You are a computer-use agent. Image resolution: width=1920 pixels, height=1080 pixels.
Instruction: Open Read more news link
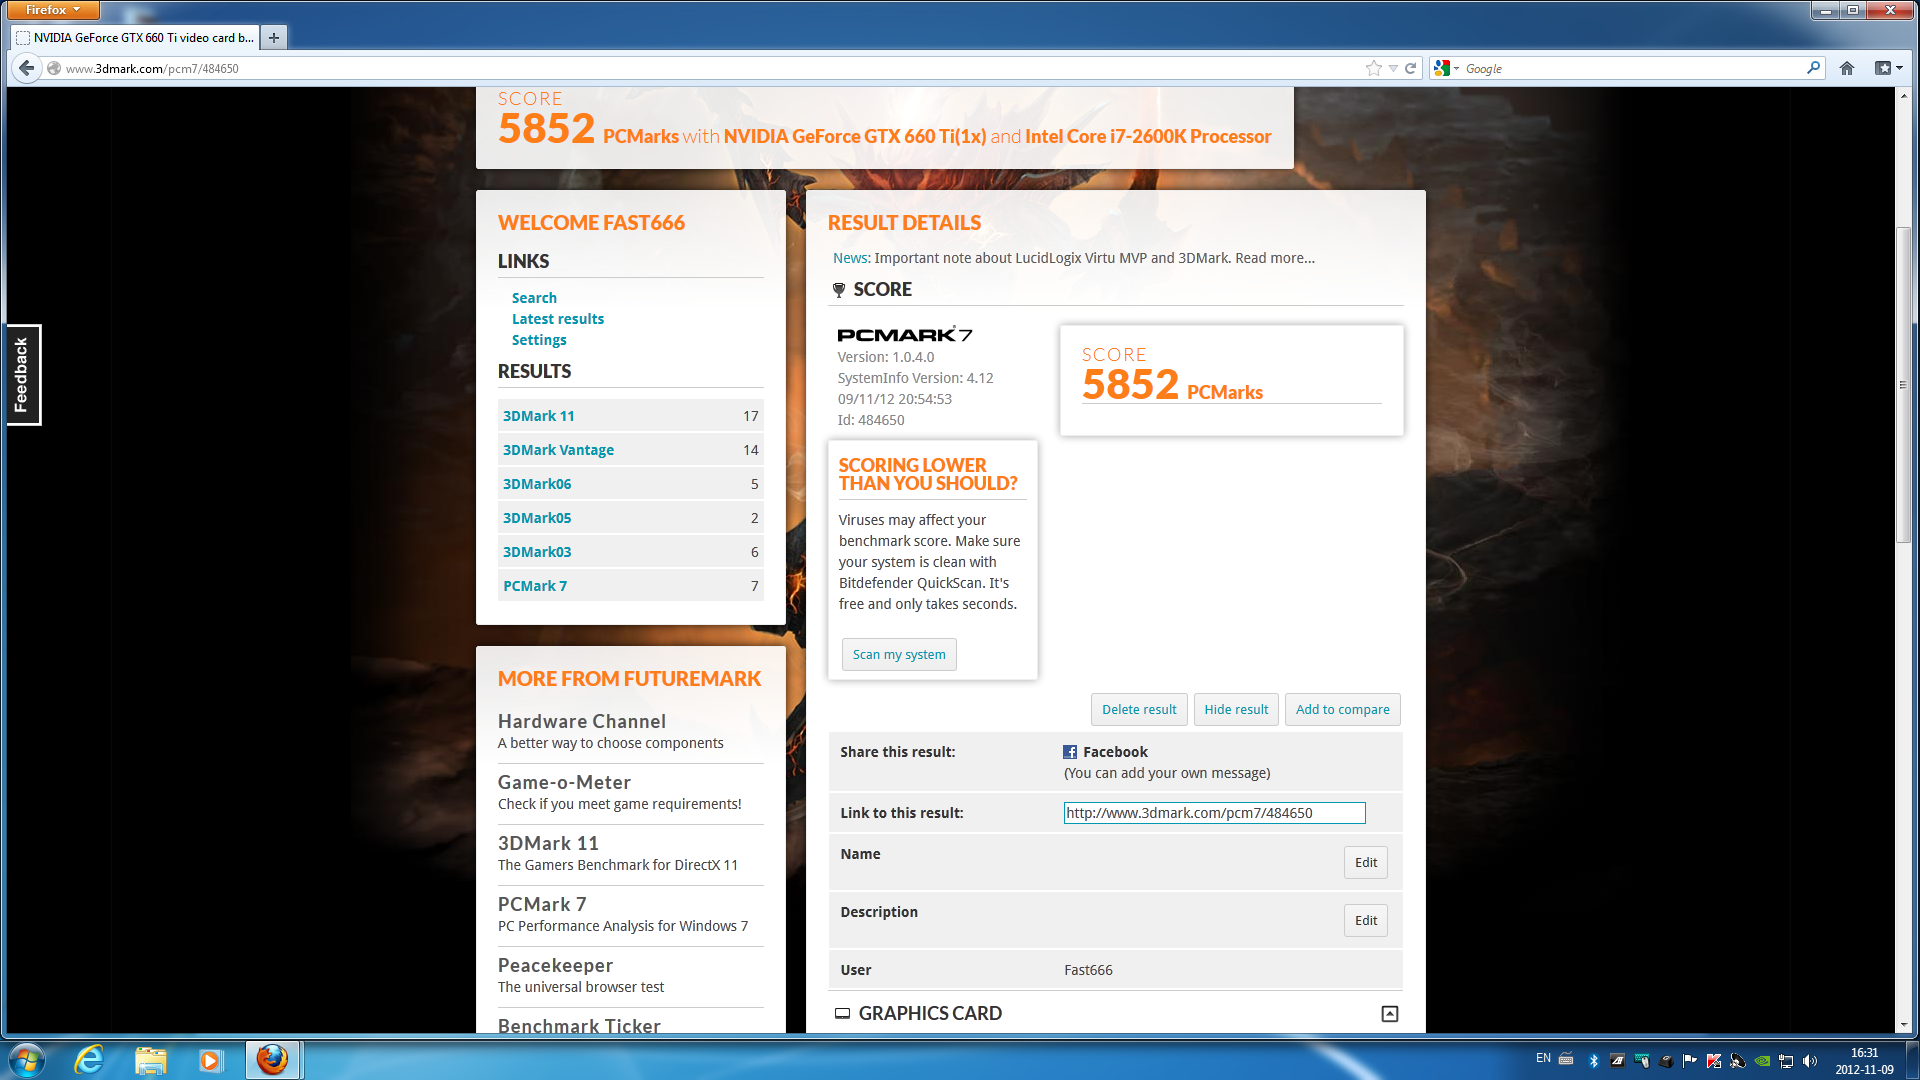pos(1274,258)
